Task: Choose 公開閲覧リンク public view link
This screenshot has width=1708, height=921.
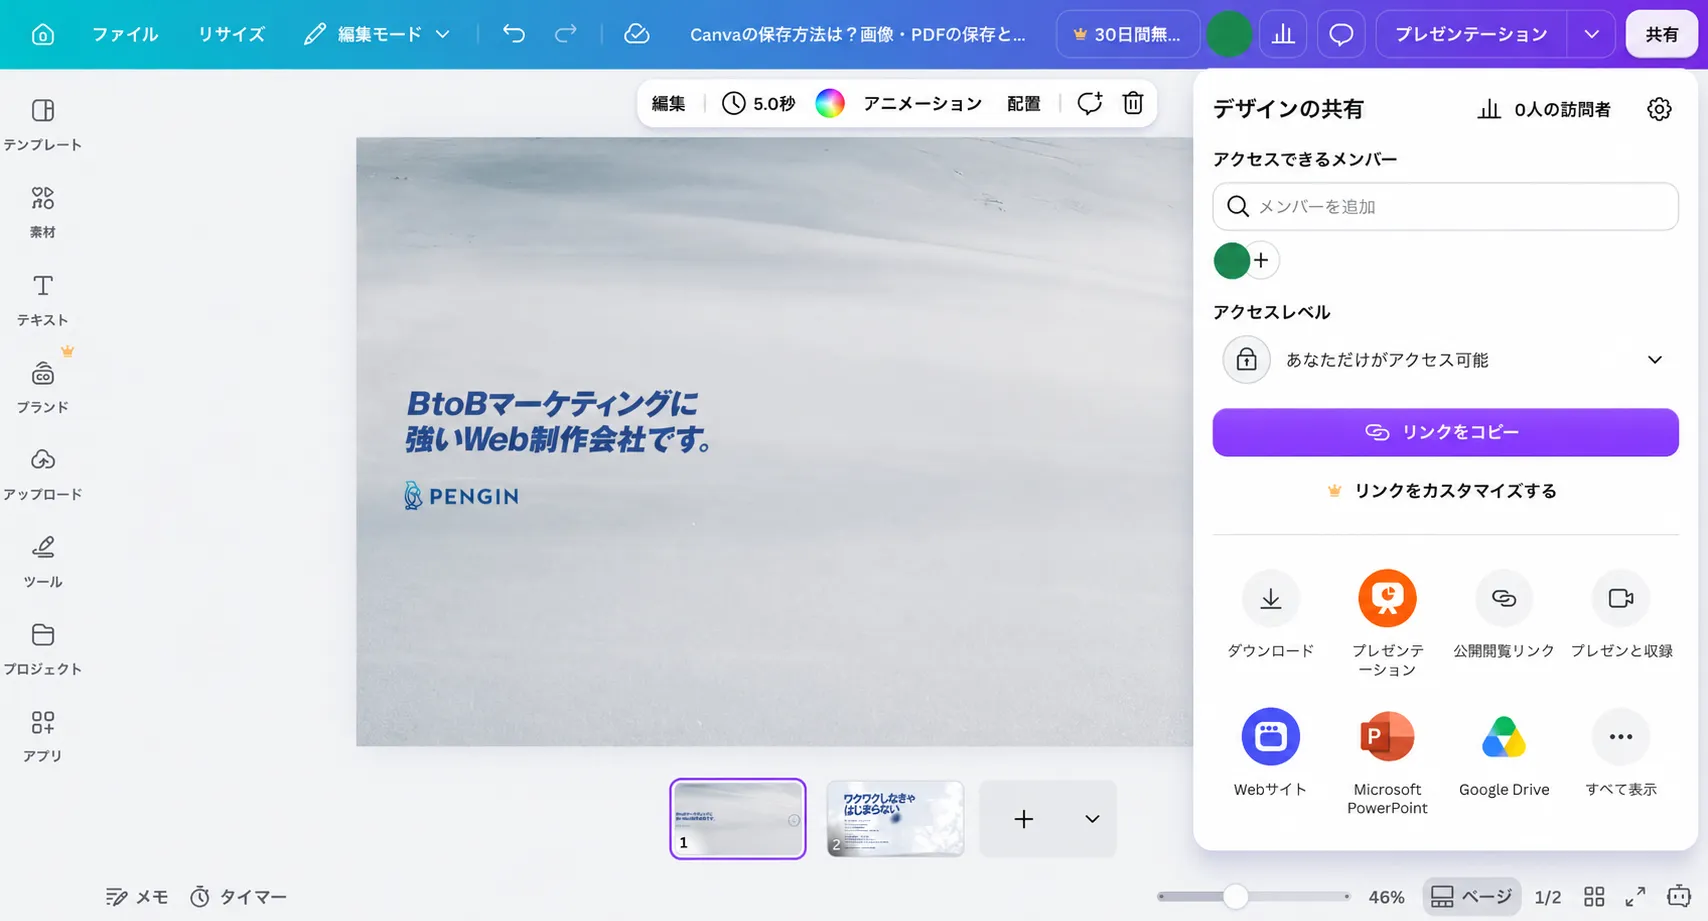Action: pyautogui.click(x=1504, y=614)
